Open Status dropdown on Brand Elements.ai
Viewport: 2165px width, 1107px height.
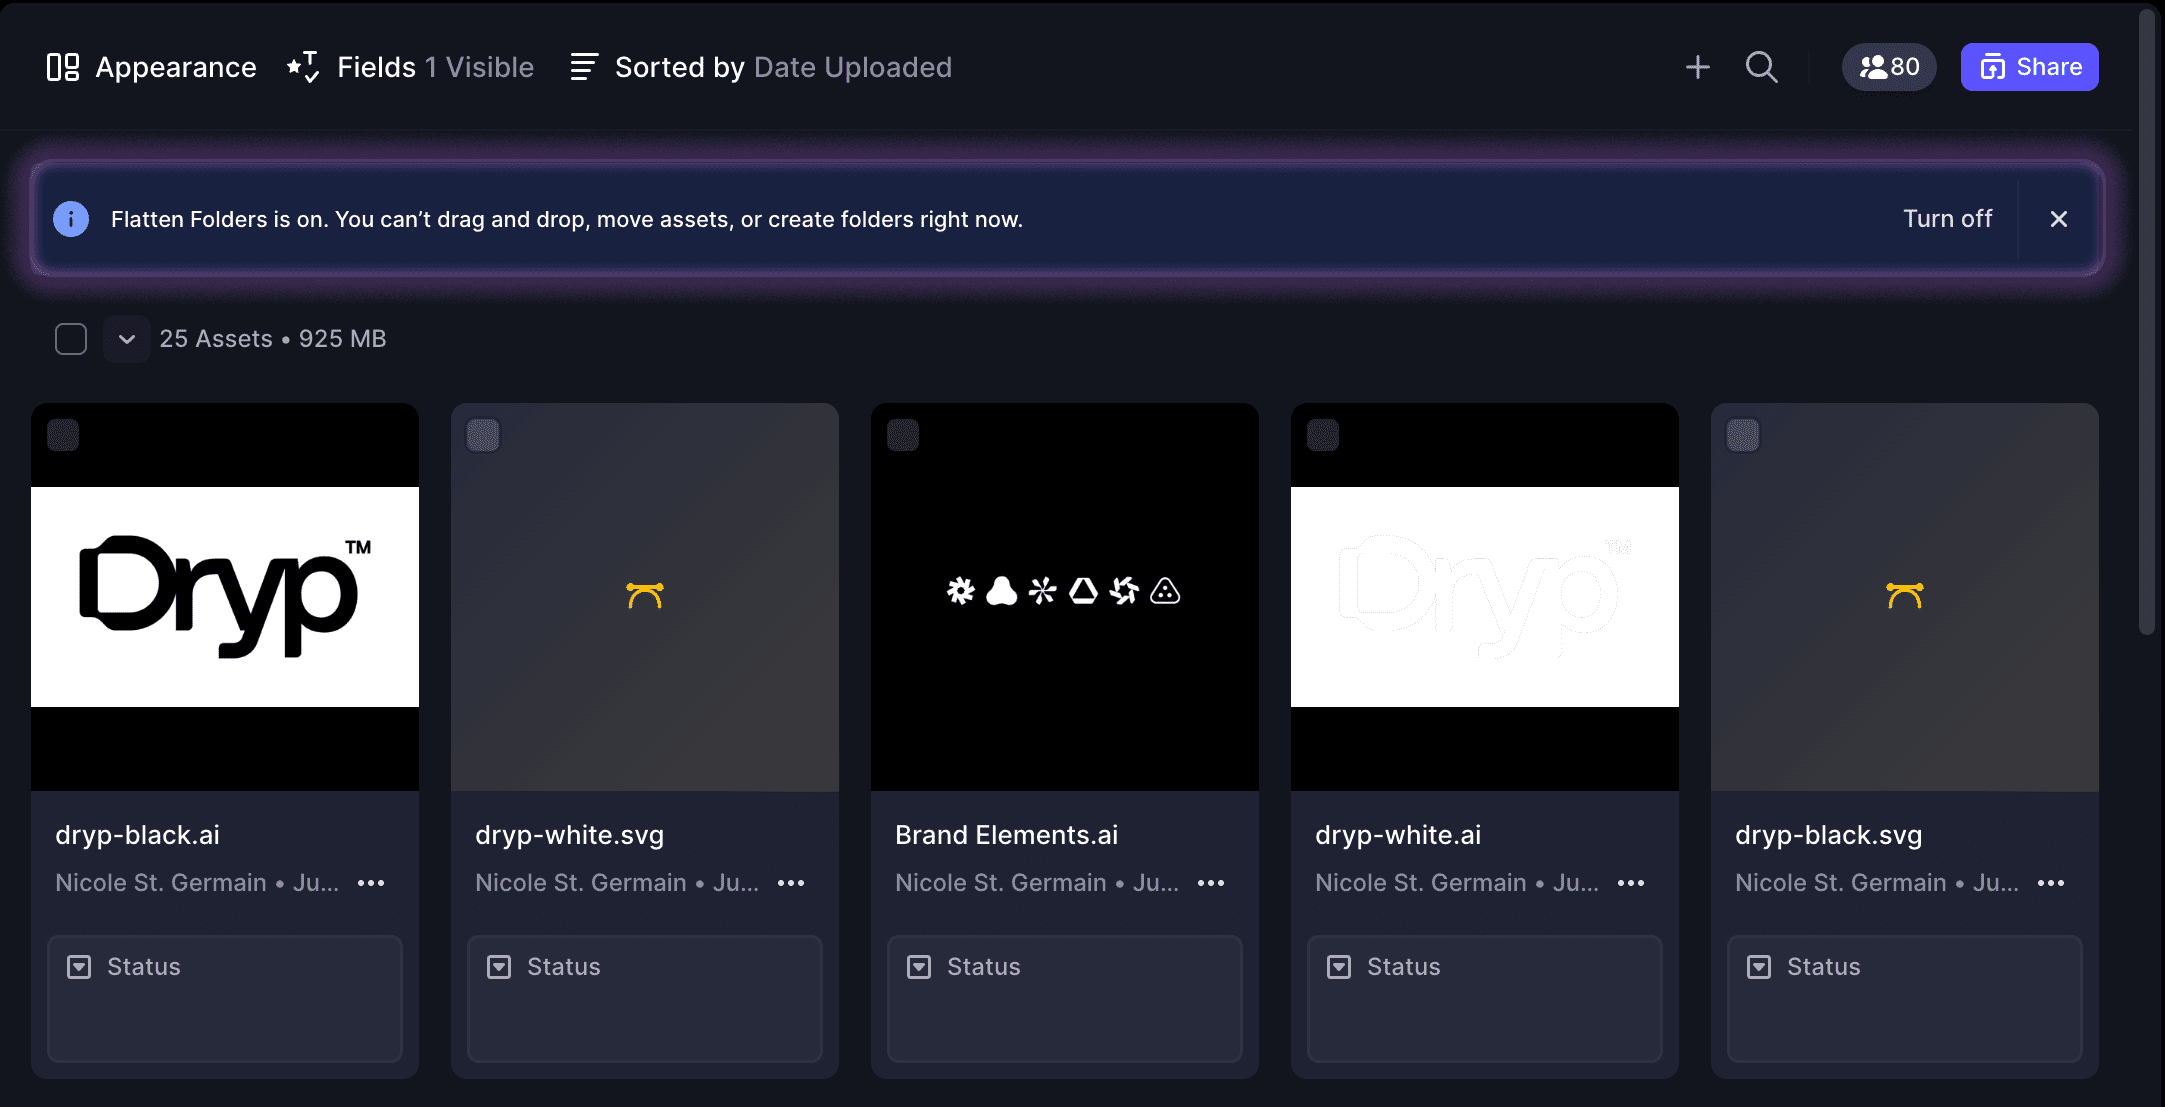(1065, 998)
